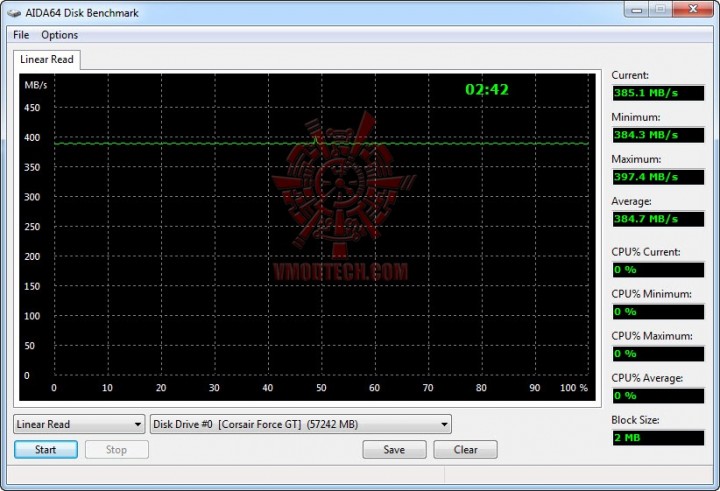The width and height of the screenshot is (720, 491).
Task: Start the disk benchmark
Action: 45,450
